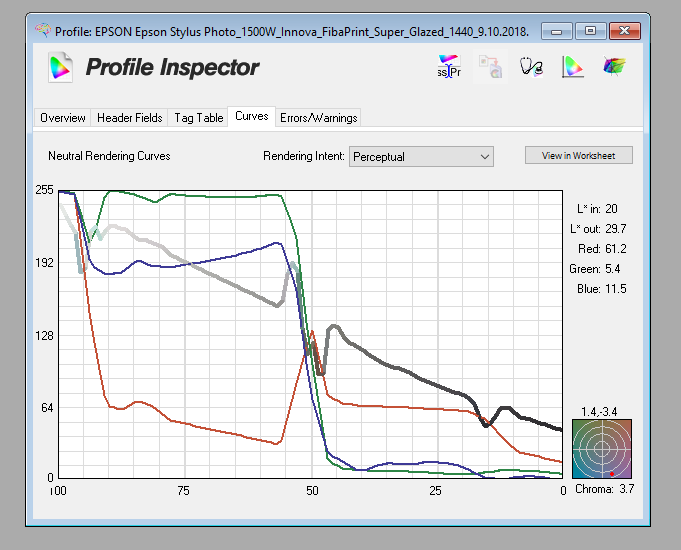The image size is (681, 550).
Task: Open the Header Fields tab
Action: (x=129, y=118)
